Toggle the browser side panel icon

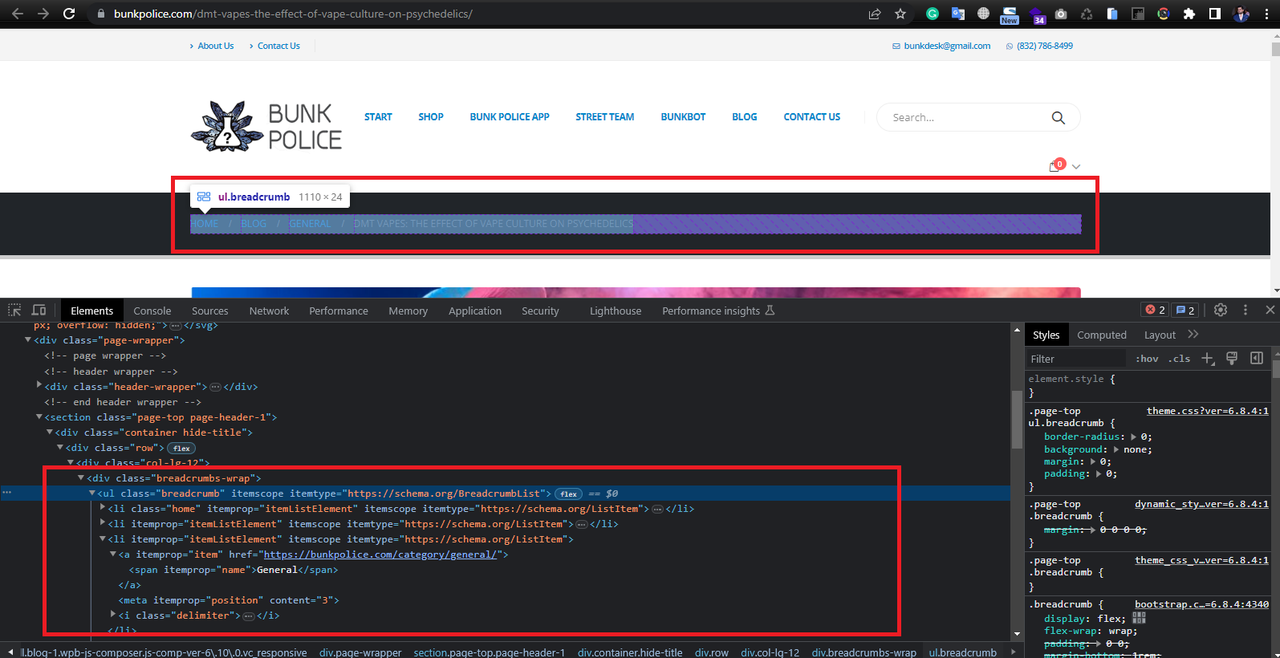[1214, 14]
